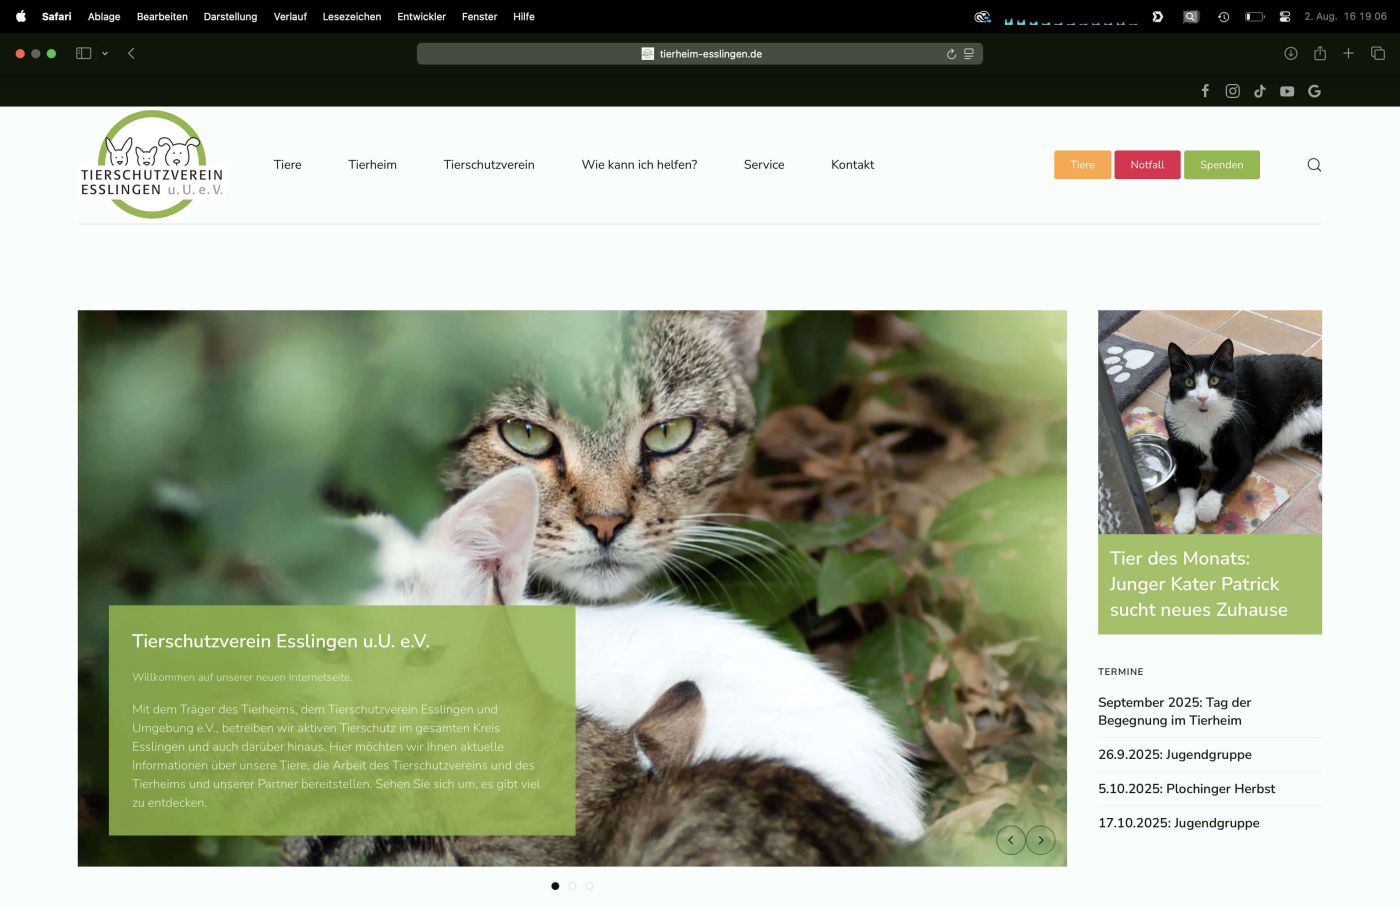Click the red Notfall button
This screenshot has width=1400, height=909.
click(x=1147, y=165)
